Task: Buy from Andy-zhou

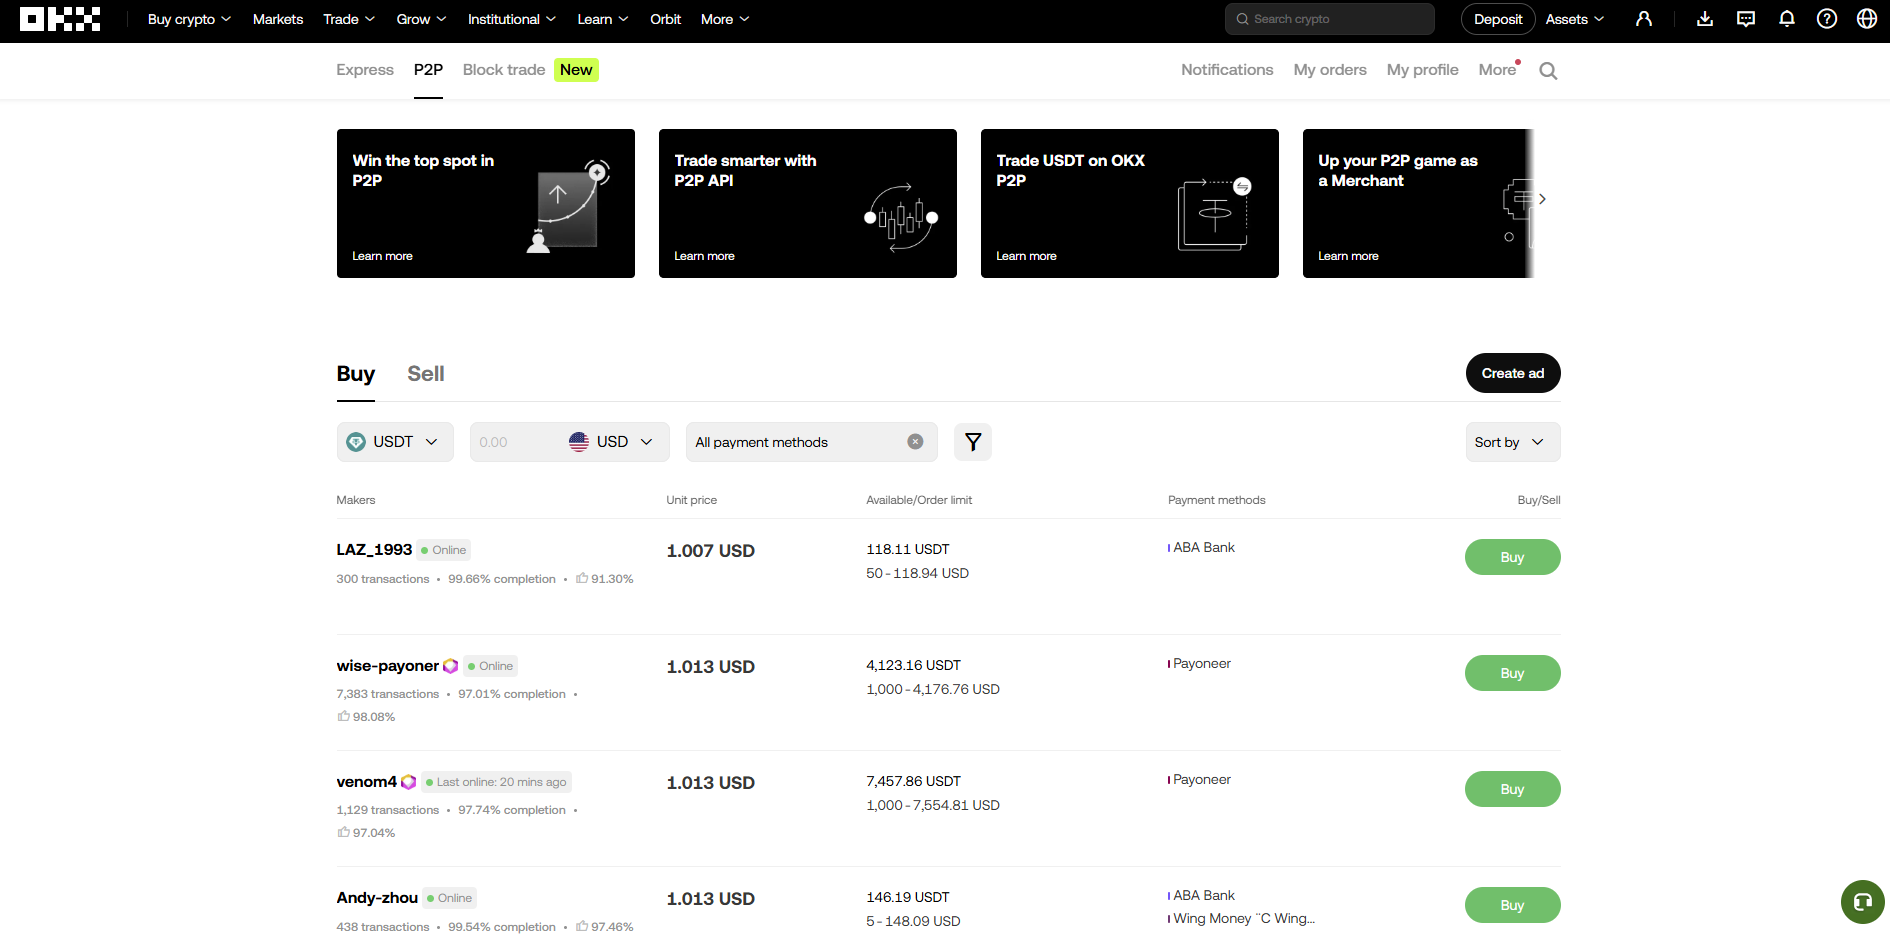Action: pyautogui.click(x=1513, y=905)
